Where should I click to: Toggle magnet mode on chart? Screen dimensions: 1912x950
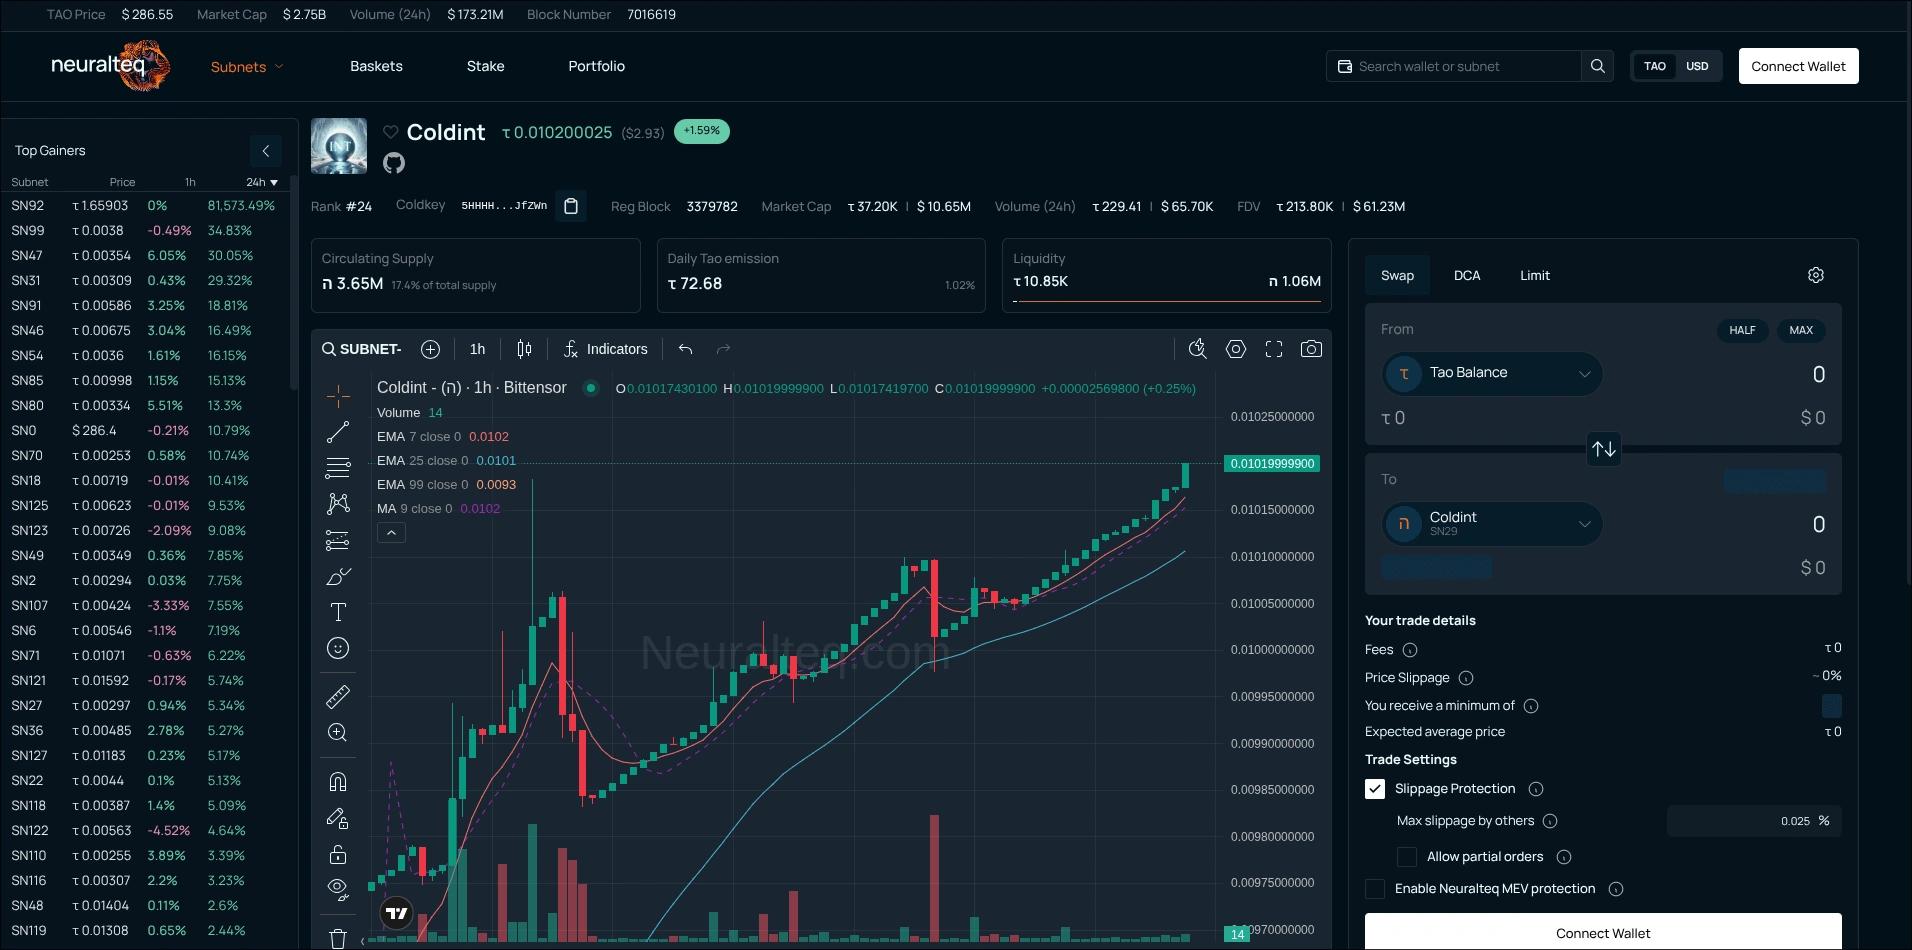click(338, 782)
